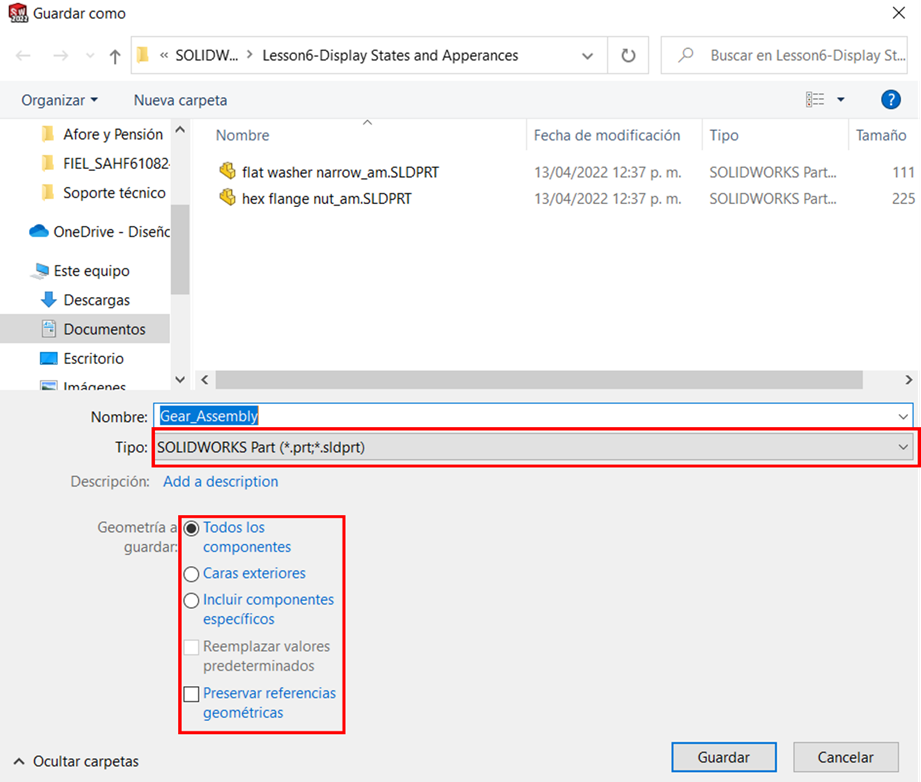Click the Imágenes folder icon

coord(48,385)
